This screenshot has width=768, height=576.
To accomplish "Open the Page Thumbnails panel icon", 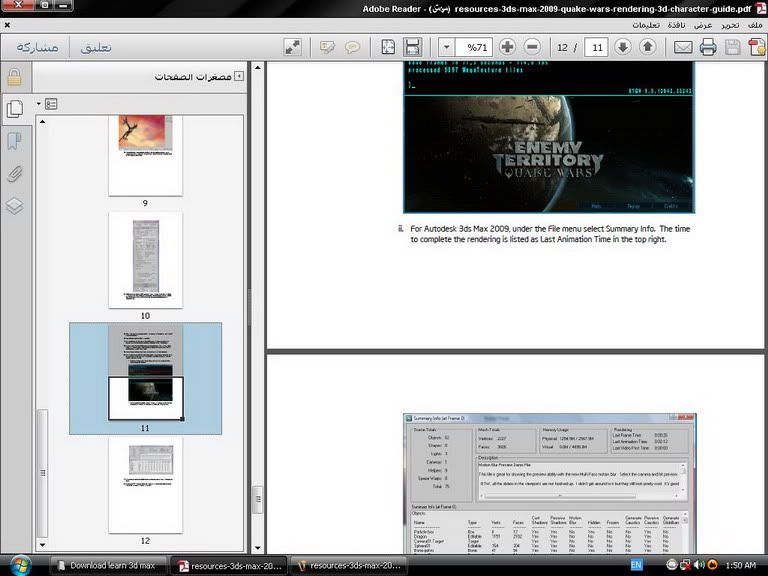I will point(15,109).
